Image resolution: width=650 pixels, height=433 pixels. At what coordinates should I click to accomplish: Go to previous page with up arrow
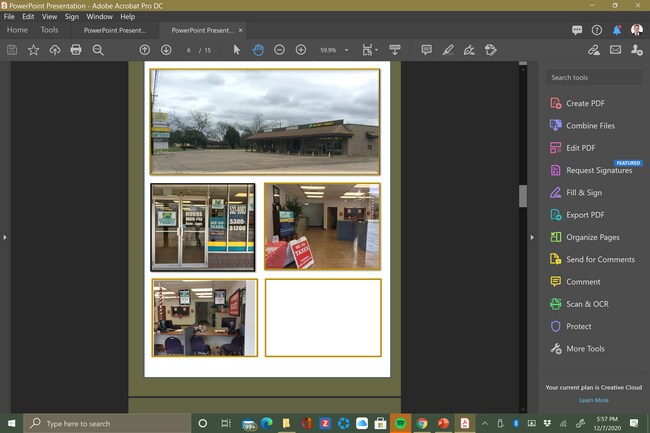pos(145,50)
